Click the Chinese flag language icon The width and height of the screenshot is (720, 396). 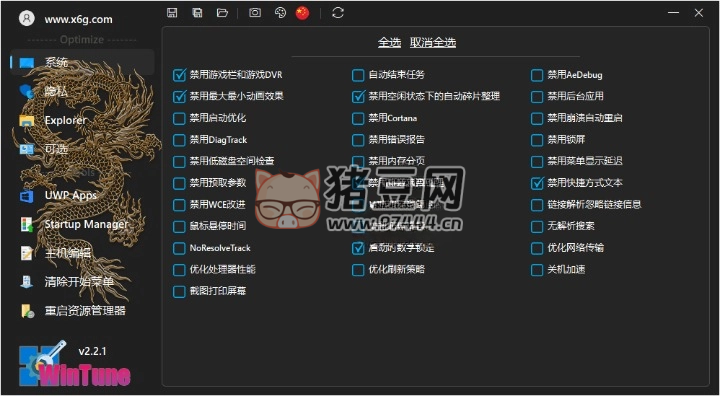point(302,13)
